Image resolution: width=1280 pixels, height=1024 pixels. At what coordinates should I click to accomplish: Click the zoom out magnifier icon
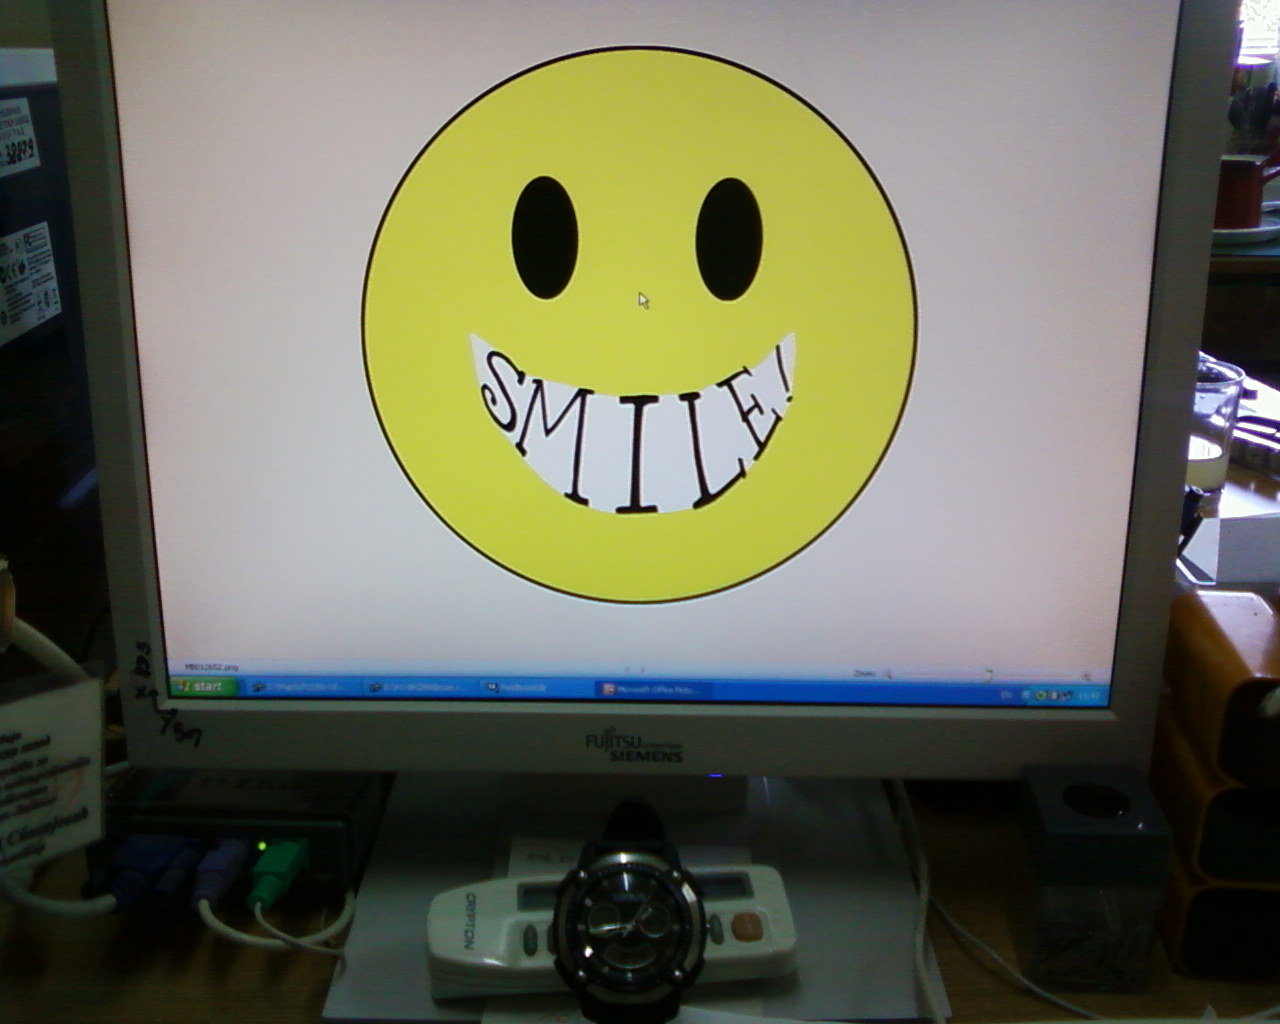[887, 675]
